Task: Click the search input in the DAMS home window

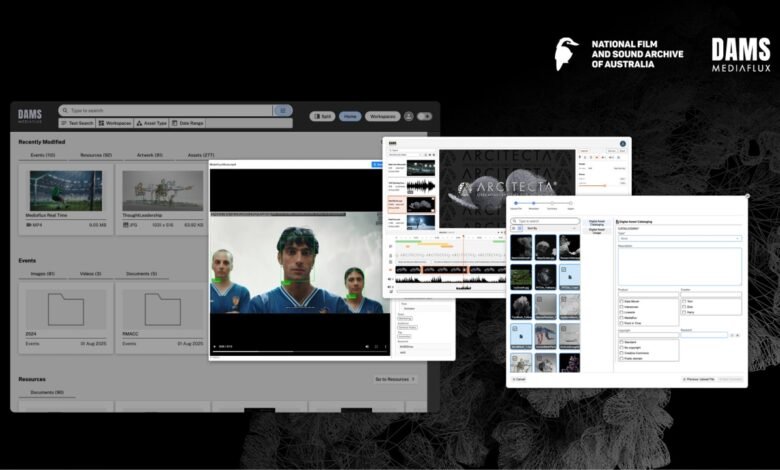Action: pyautogui.click(x=166, y=110)
